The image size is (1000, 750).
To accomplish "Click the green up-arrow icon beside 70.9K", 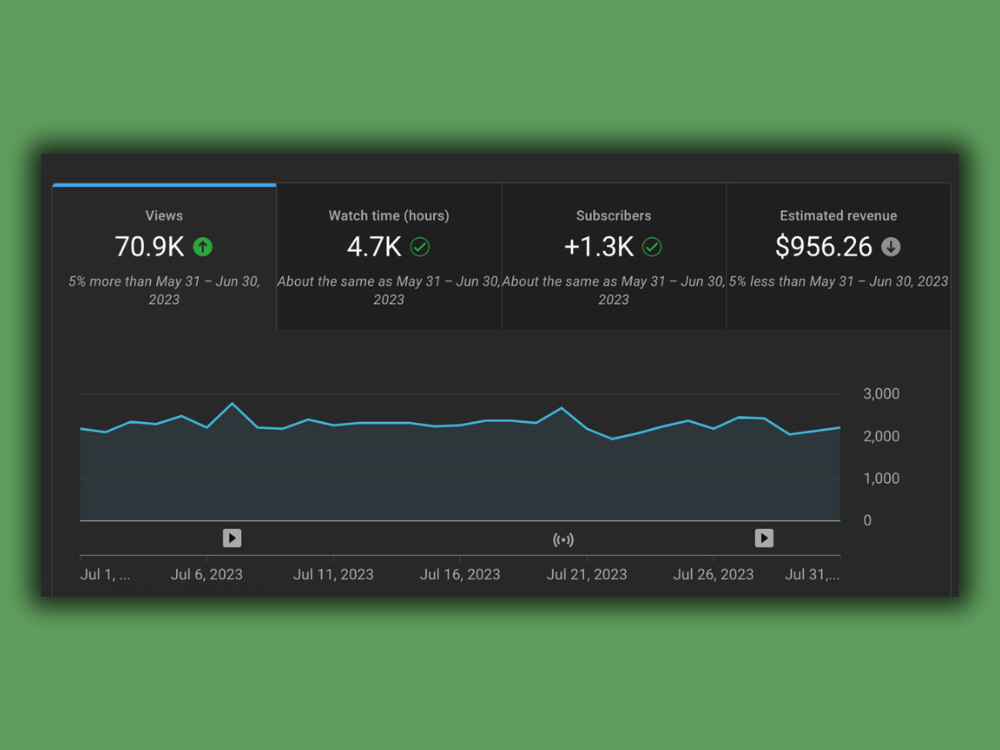I will point(203,247).
